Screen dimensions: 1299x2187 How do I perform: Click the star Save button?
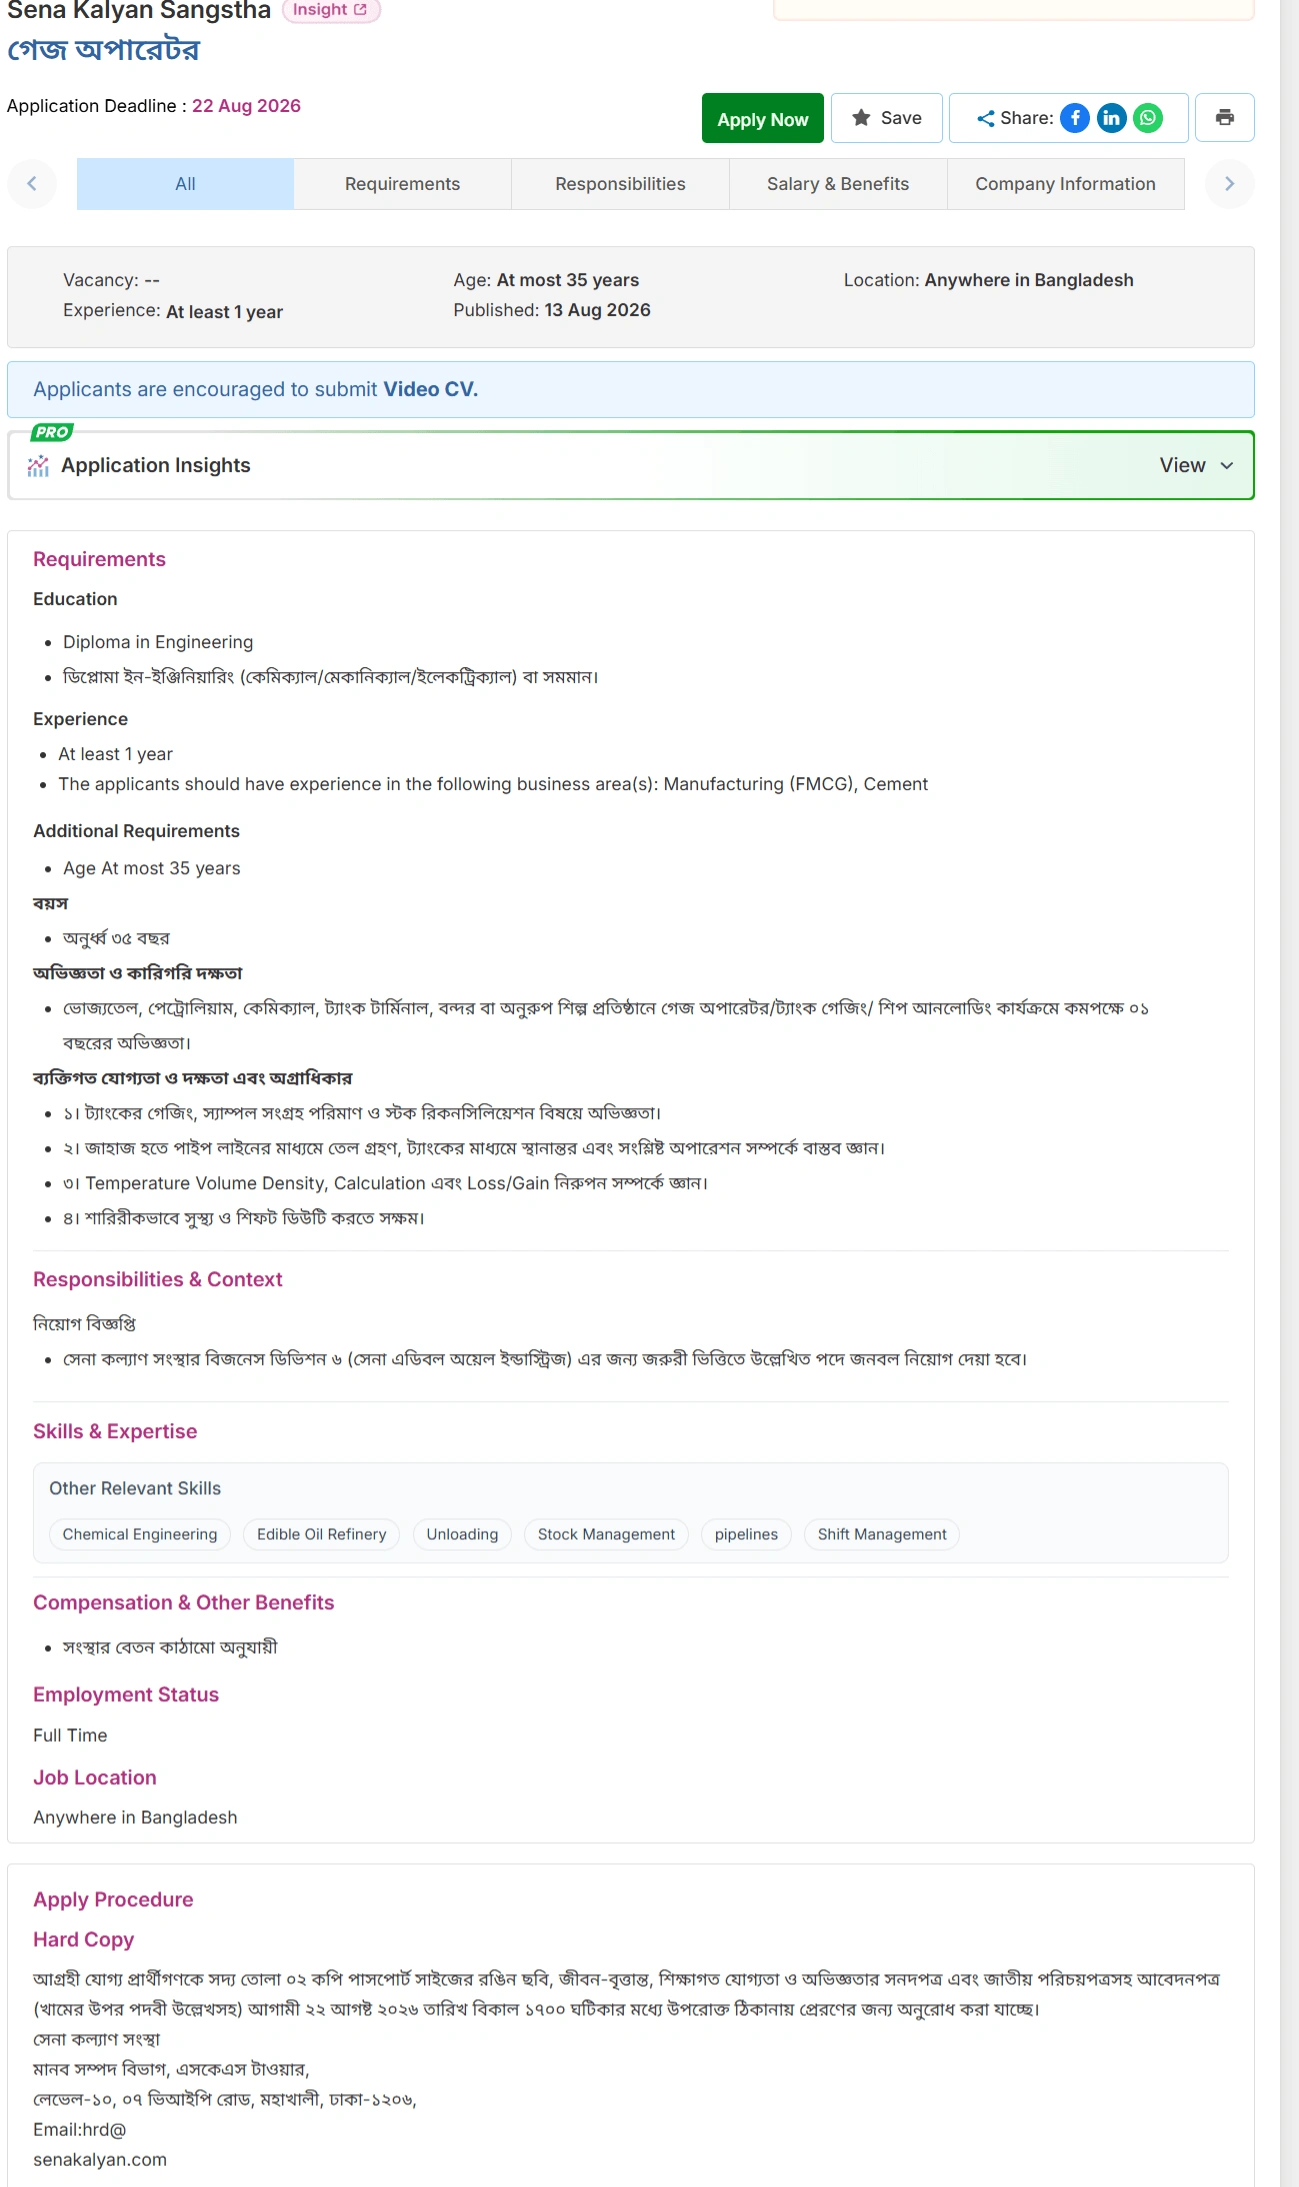[x=887, y=118]
